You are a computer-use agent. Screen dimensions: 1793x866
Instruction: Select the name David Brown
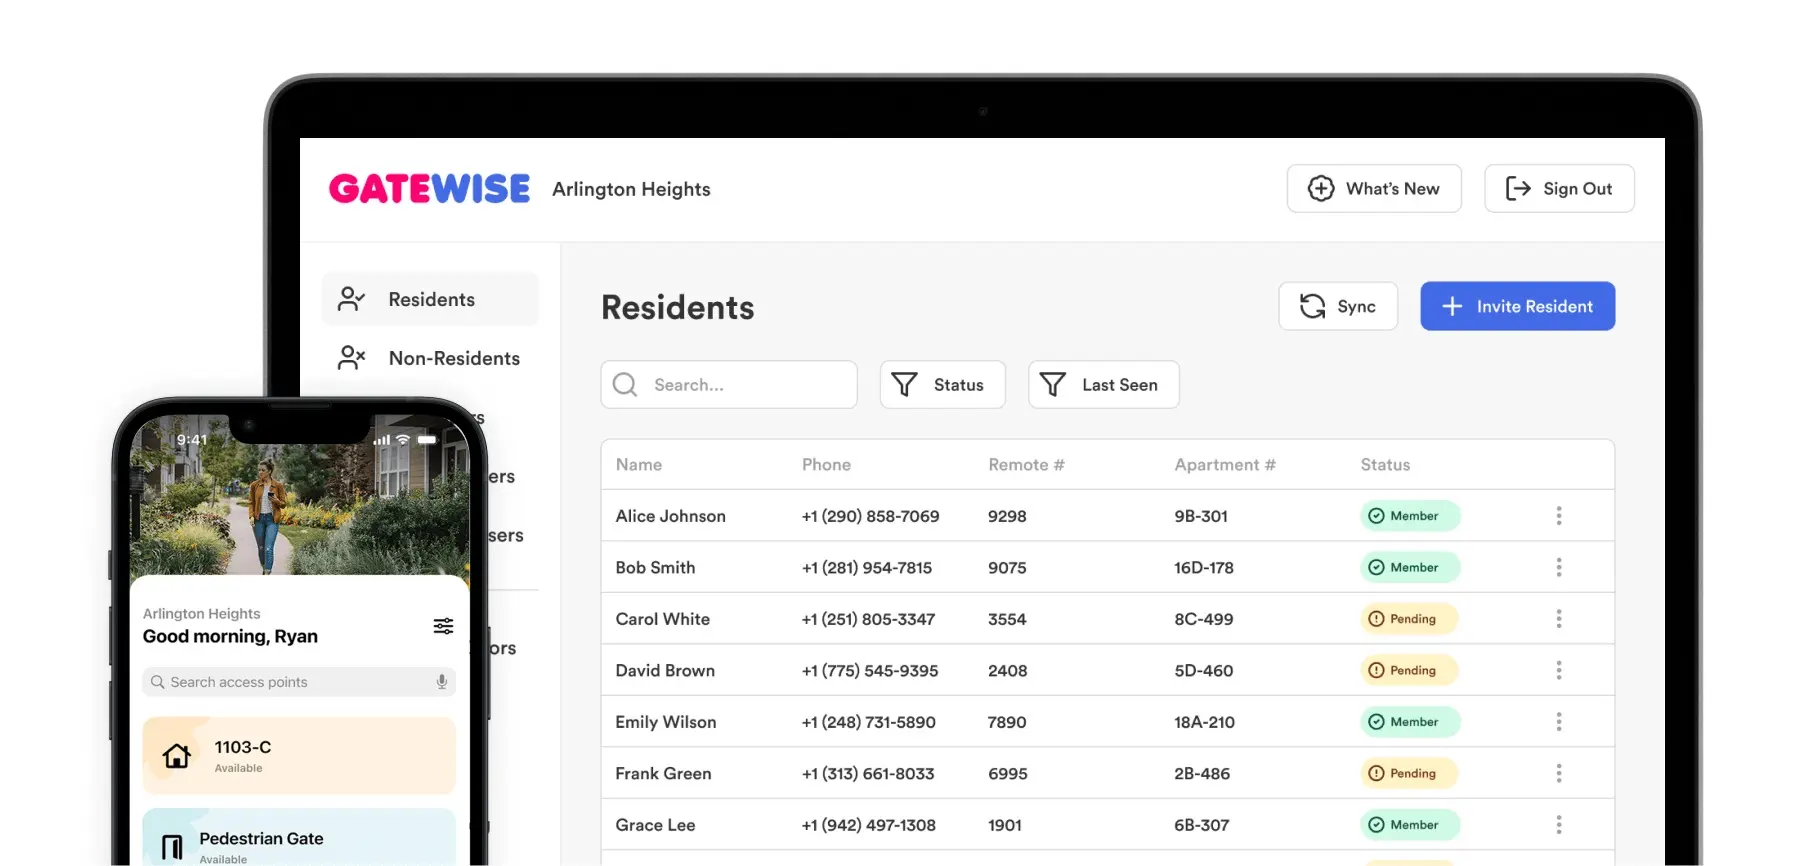point(665,670)
